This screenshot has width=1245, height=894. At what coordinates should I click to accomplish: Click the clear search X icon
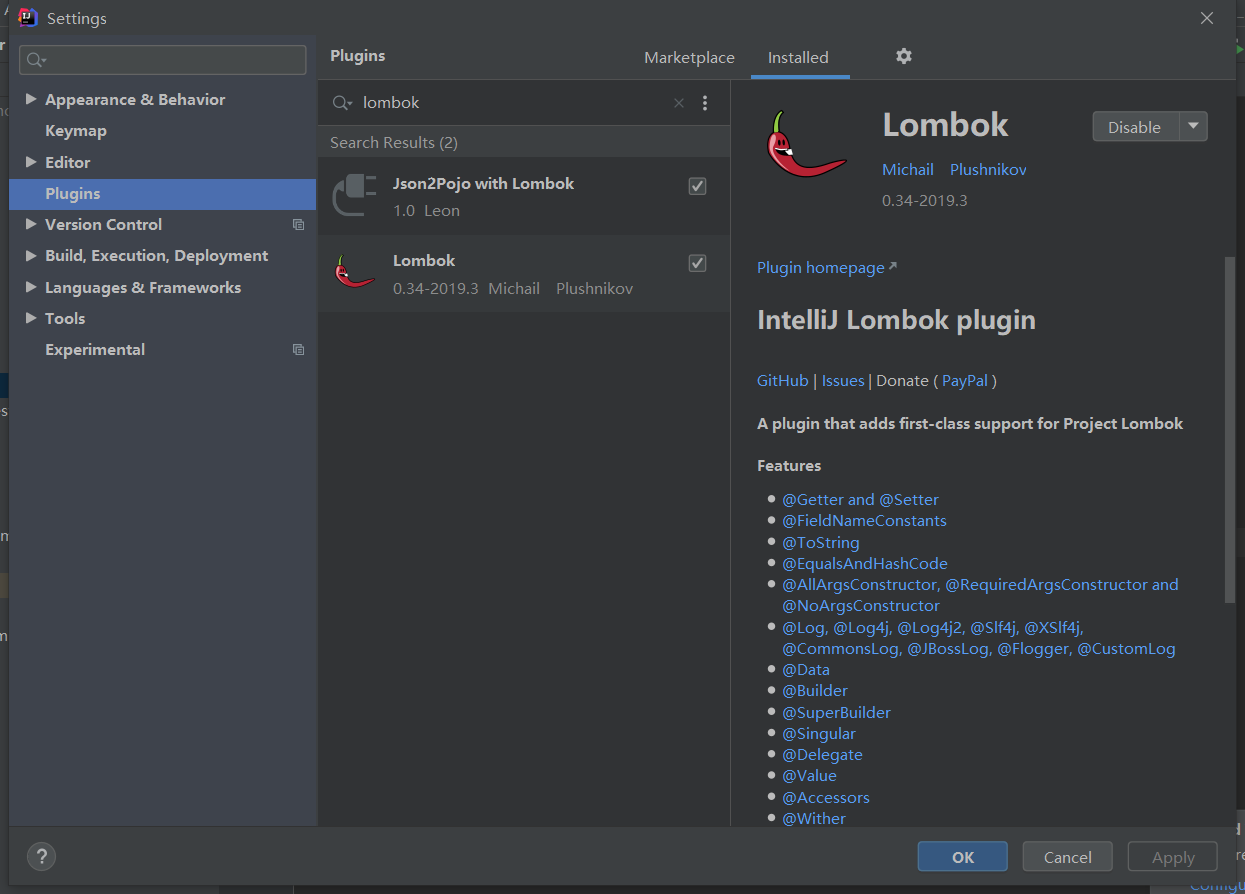[x=679, y=103]
